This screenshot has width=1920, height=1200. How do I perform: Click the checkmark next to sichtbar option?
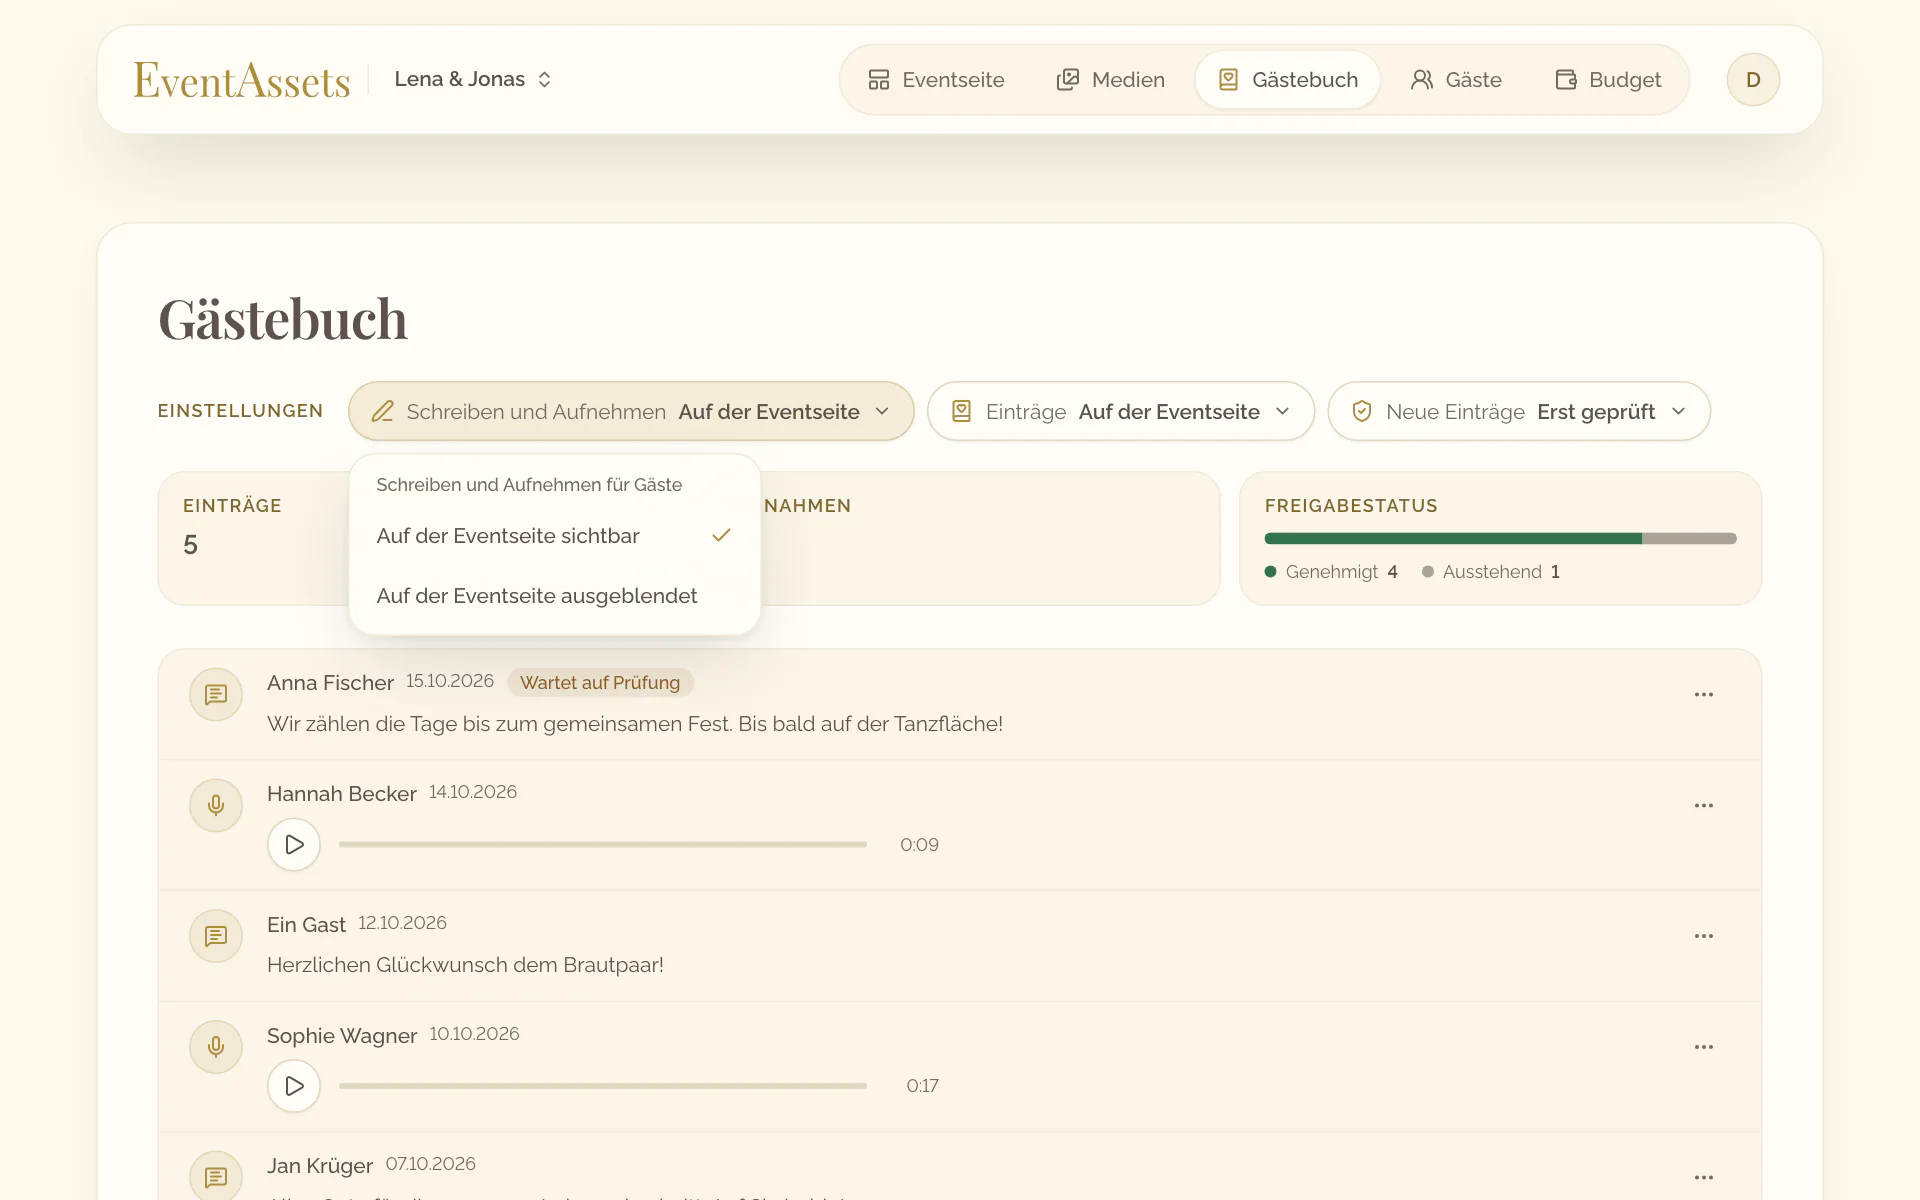tap(721, 535)
